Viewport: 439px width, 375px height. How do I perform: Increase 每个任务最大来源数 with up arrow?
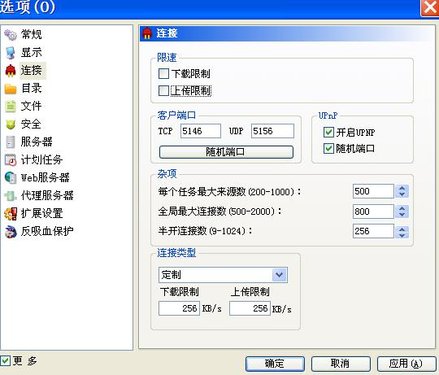tap(402, 188)
